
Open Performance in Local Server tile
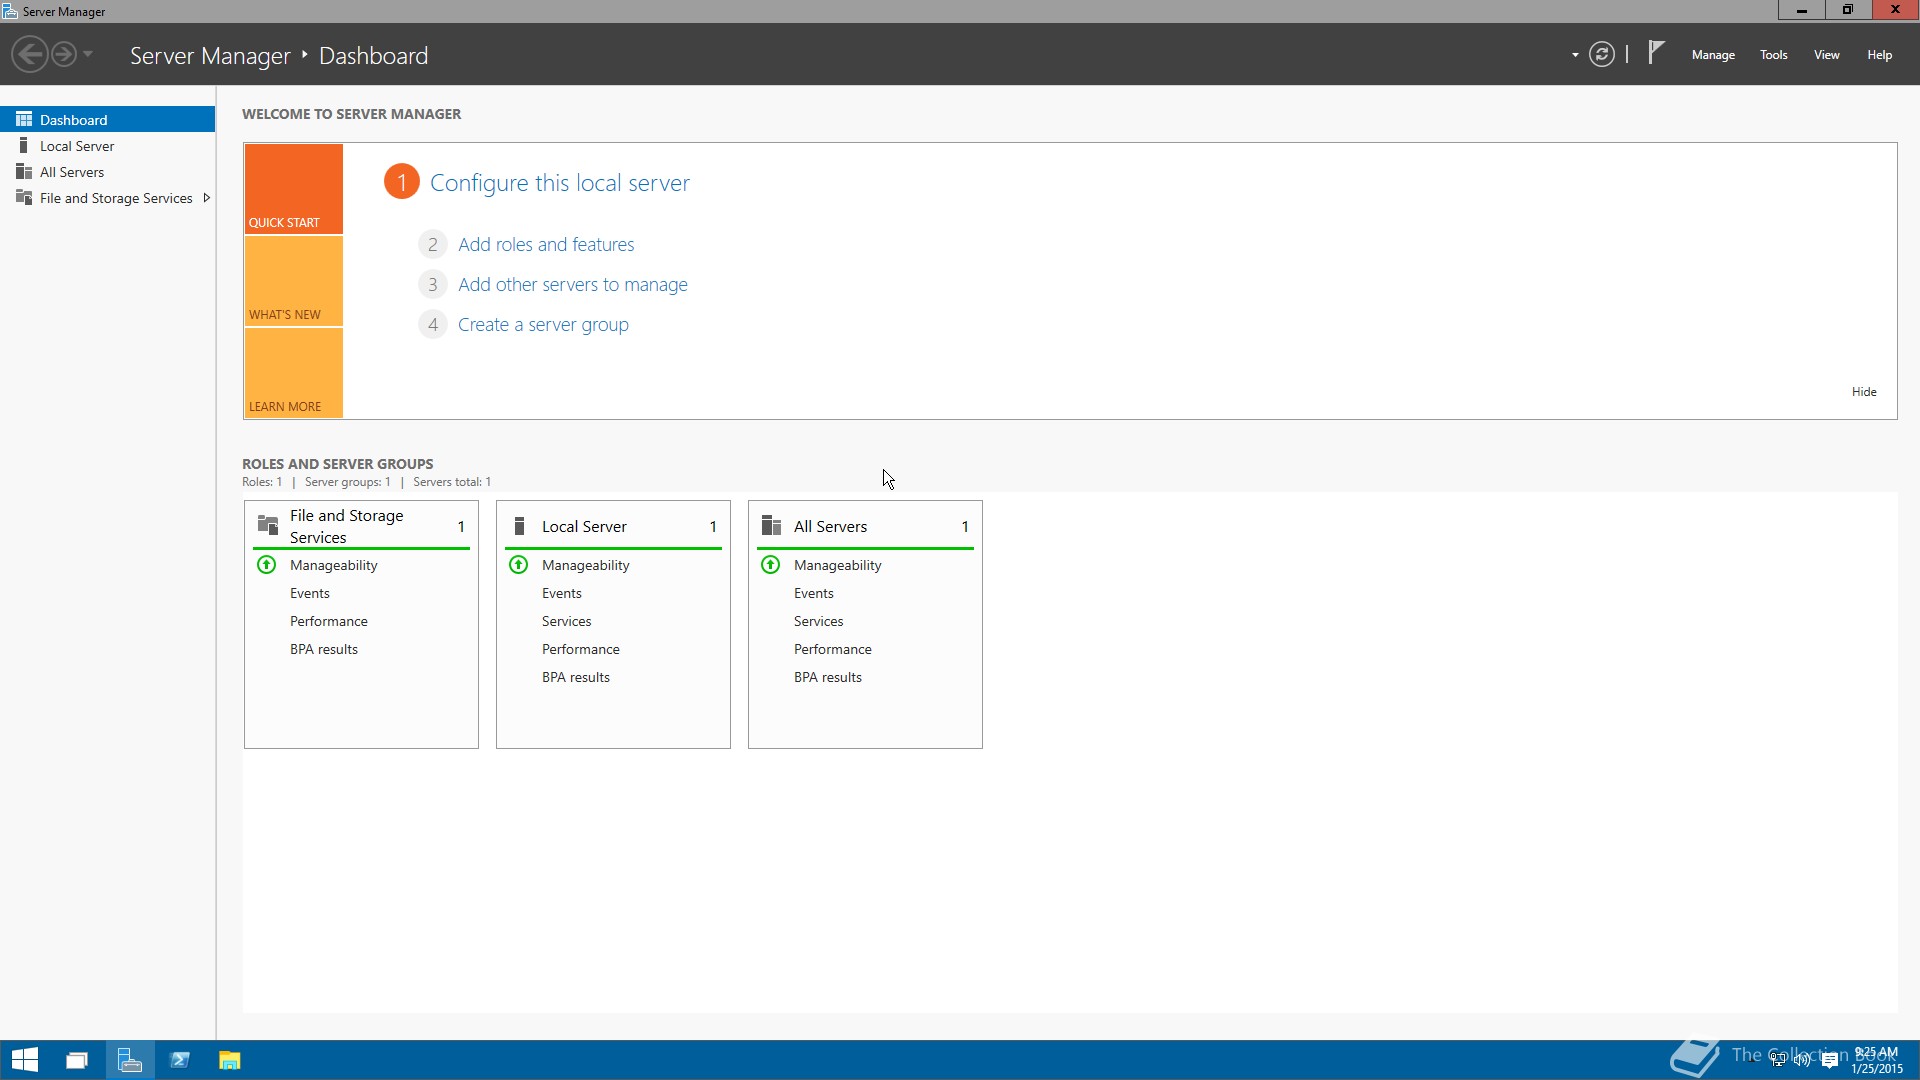pyautogui.click(x=581, y=649)
